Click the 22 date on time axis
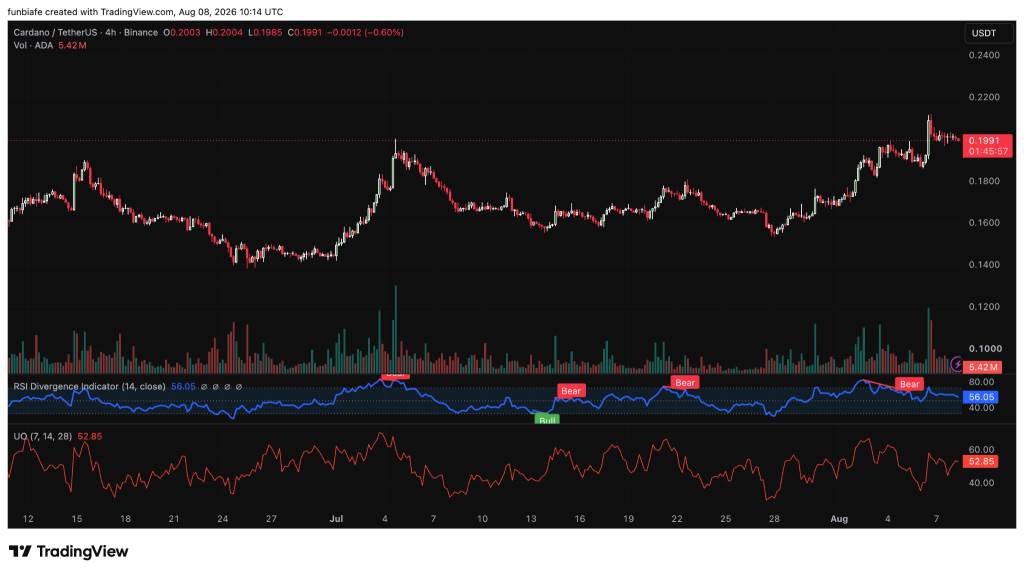 point(677,518)
